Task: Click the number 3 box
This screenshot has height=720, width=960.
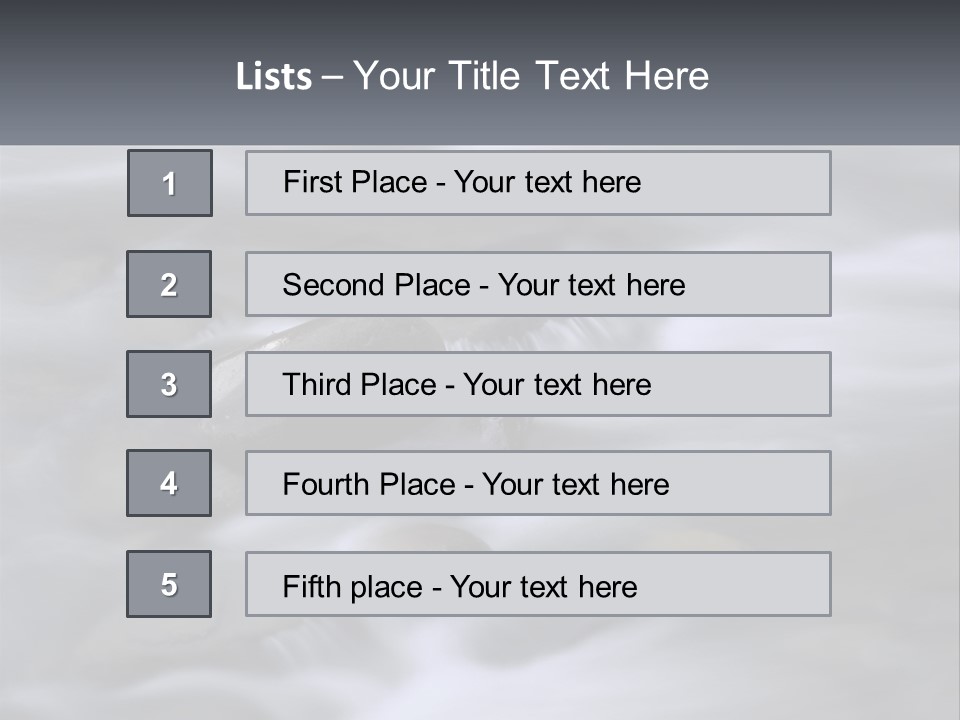Action: 169,384
